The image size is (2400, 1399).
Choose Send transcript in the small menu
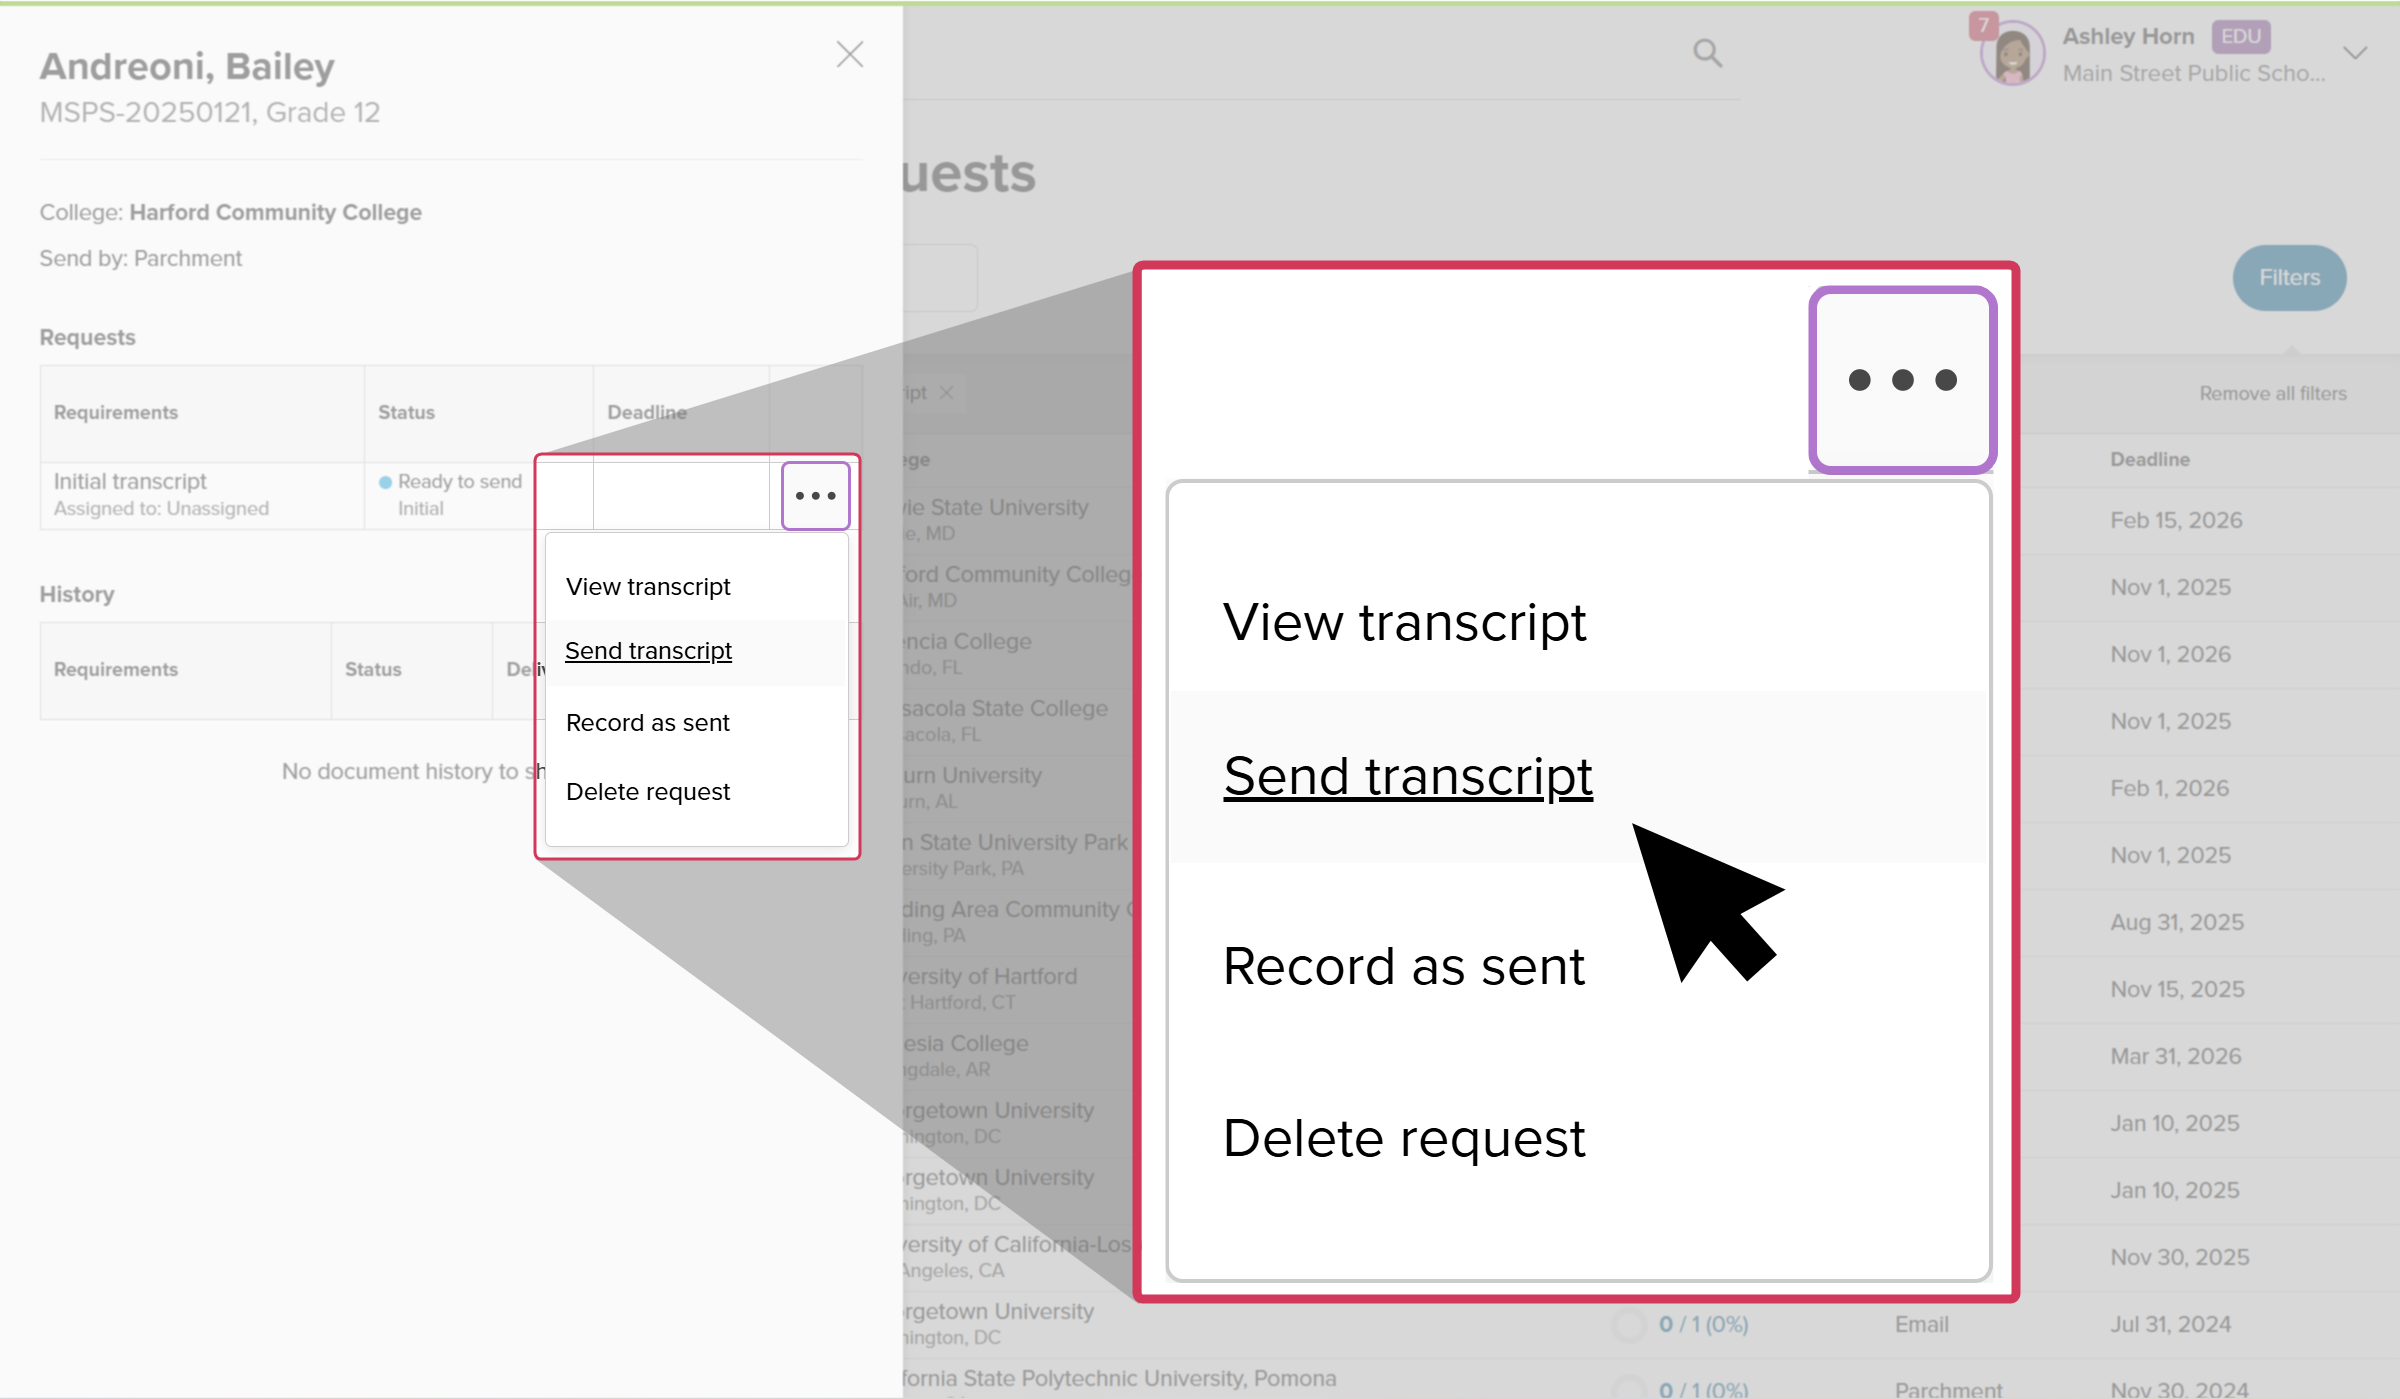pos(648,651)
